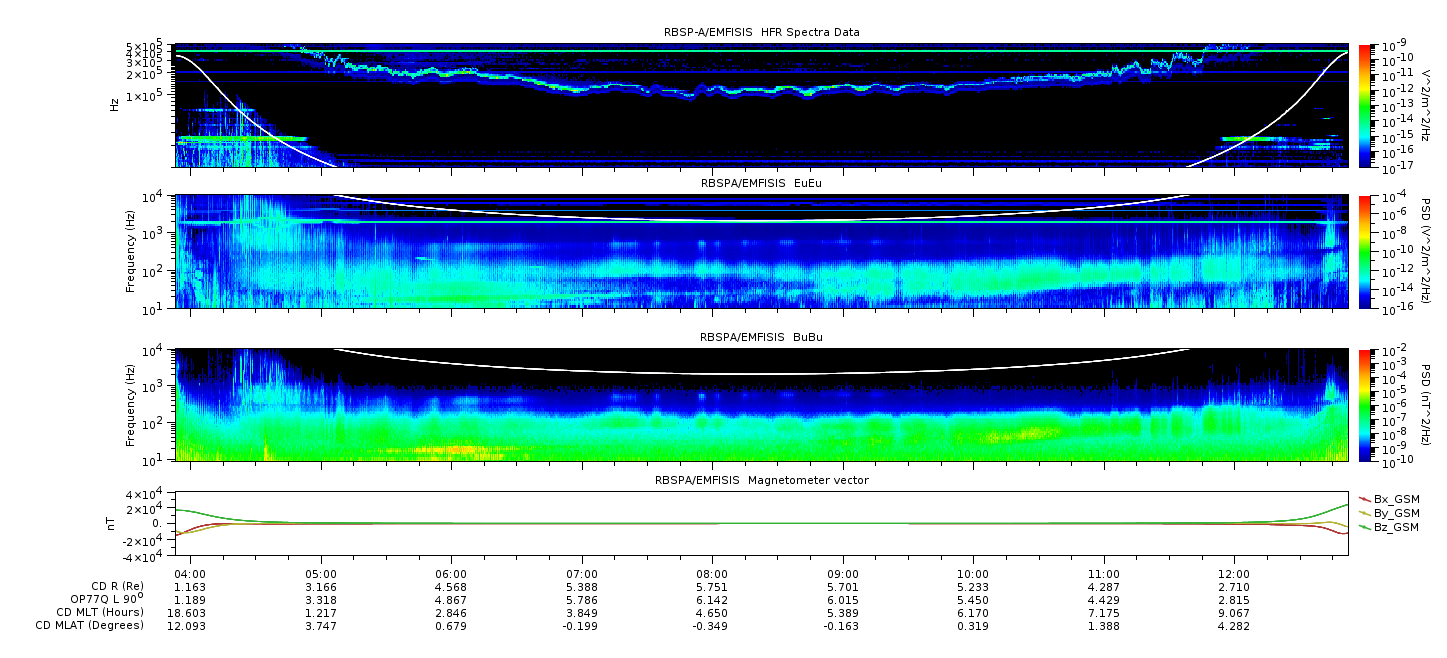Click the 08:00 time axis label
The height and width of the screenshot is (658, 1447).
tap(712, 574)
